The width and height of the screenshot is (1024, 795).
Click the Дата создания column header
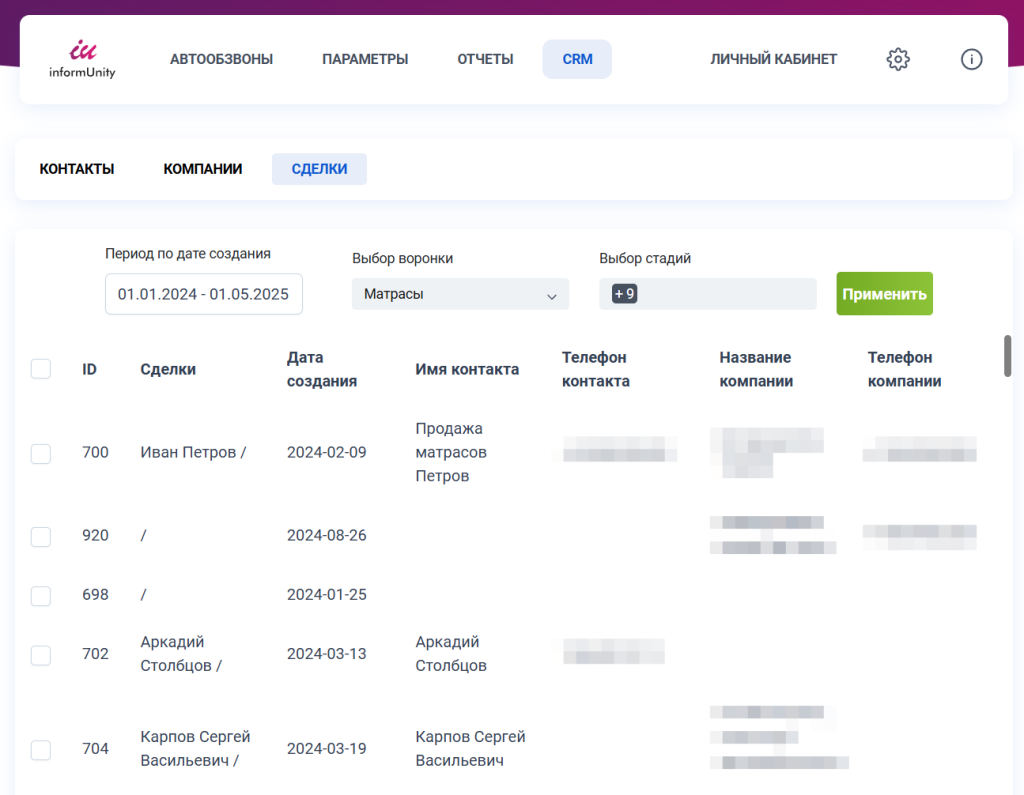pyautogui.click(x=321, y=369)
